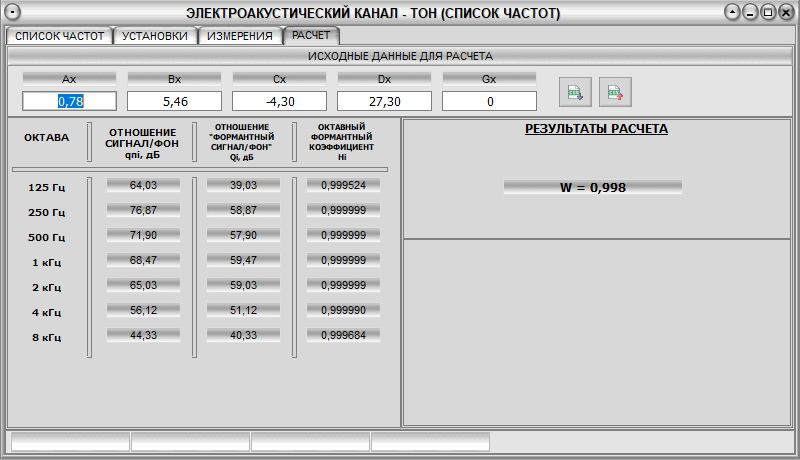Click the CSV icon with blue down arrow
The width and height of the screenshot is (800, 460).
(x=575, y=92)
